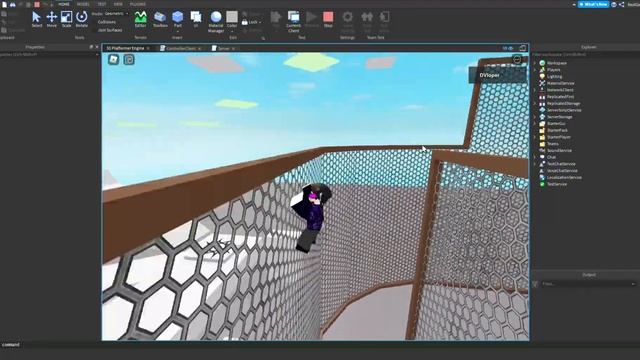Click the share icon near What's New
Viewport: 640px width, 360px height.
(622, 4)
